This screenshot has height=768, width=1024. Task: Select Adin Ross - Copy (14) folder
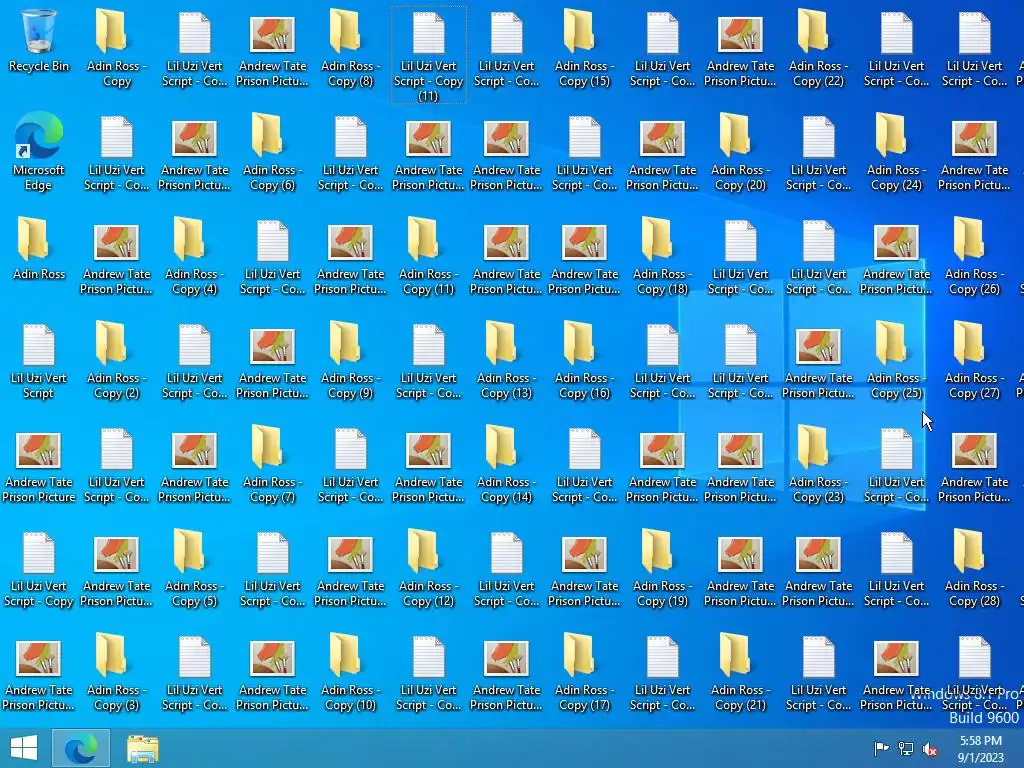coord(506,464)
